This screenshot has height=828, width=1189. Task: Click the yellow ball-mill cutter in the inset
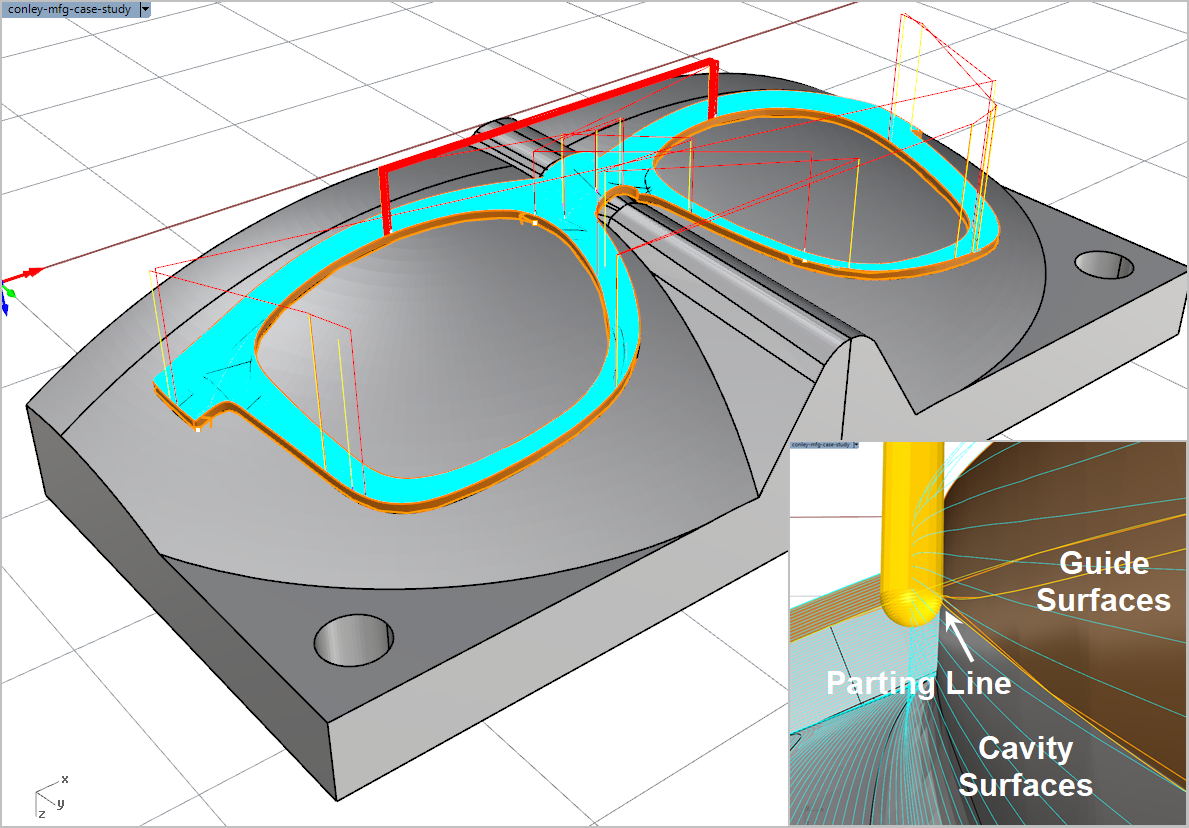(908, 540)
